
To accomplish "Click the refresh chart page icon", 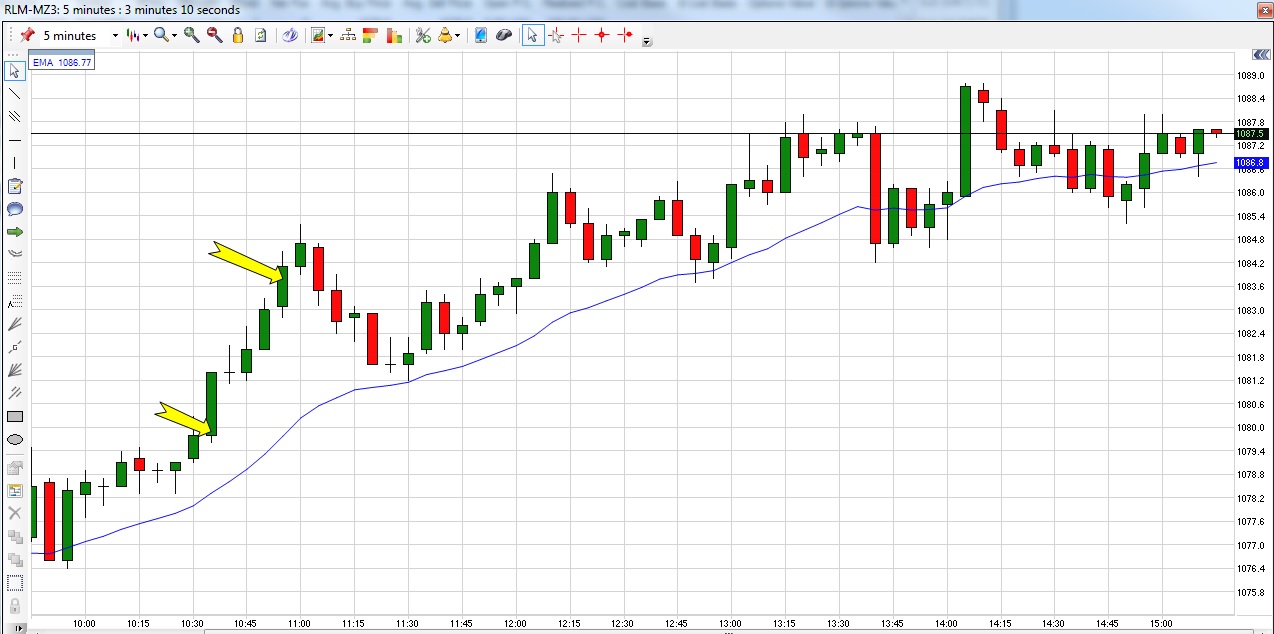I will pos(261,35).
